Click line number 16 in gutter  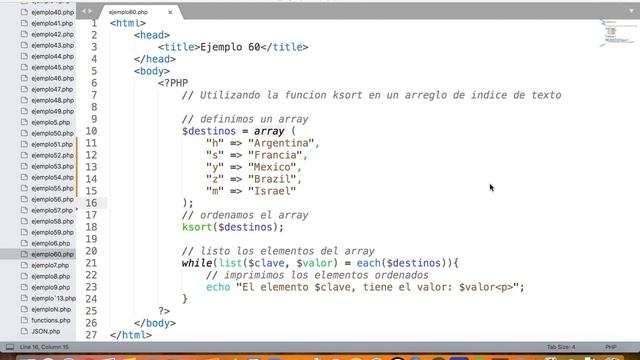tap(91, 203)
